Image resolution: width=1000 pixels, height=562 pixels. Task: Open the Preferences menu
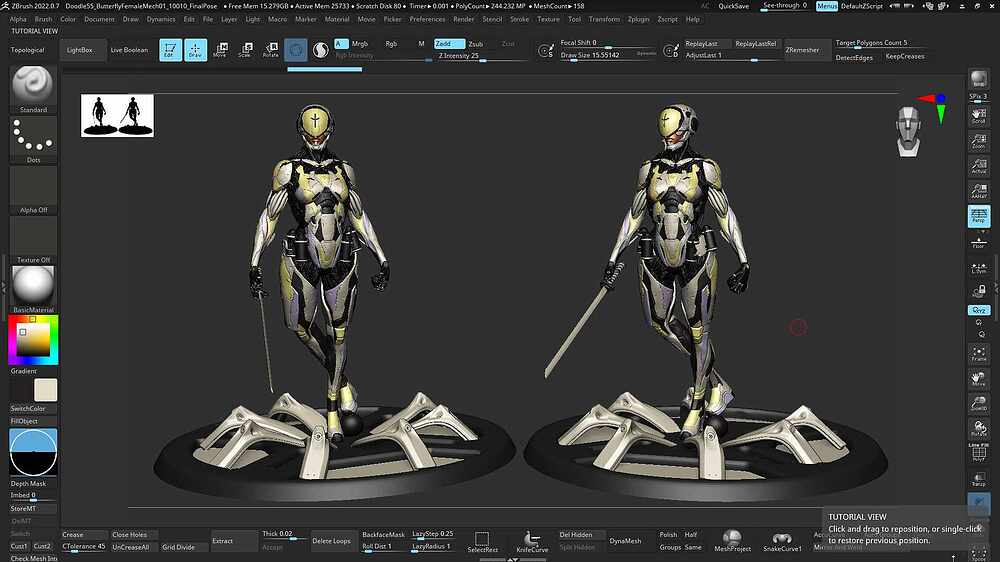427,19
